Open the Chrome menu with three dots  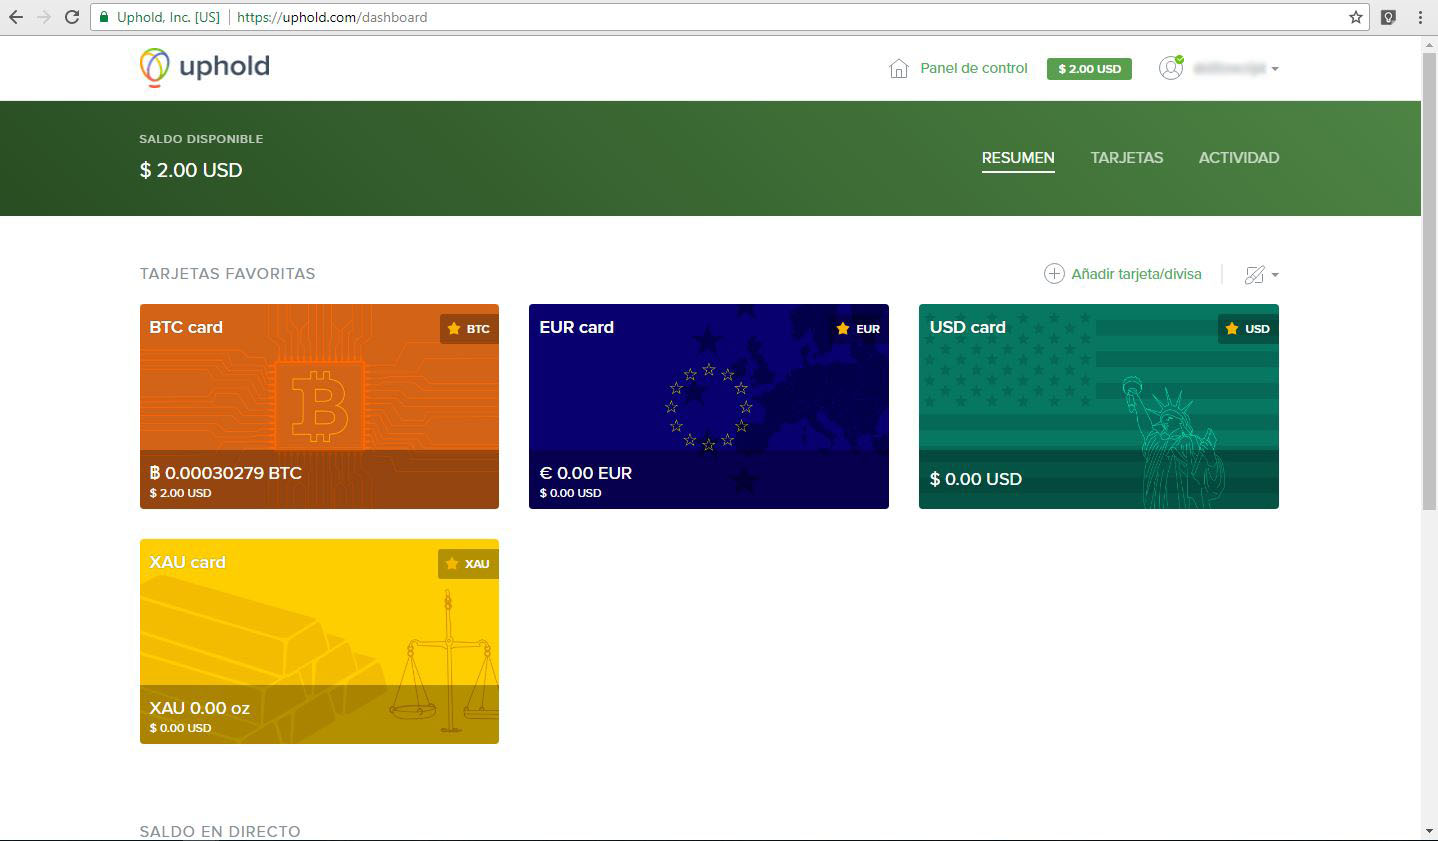pos(1420,17)
